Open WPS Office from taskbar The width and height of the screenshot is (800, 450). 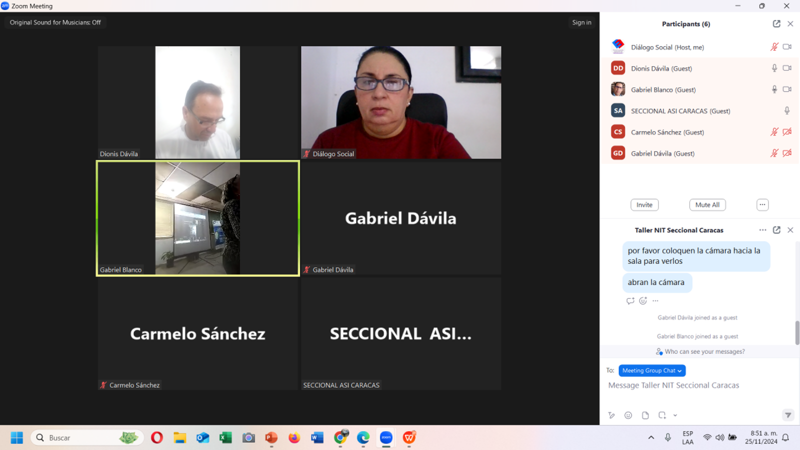(409, 438)
